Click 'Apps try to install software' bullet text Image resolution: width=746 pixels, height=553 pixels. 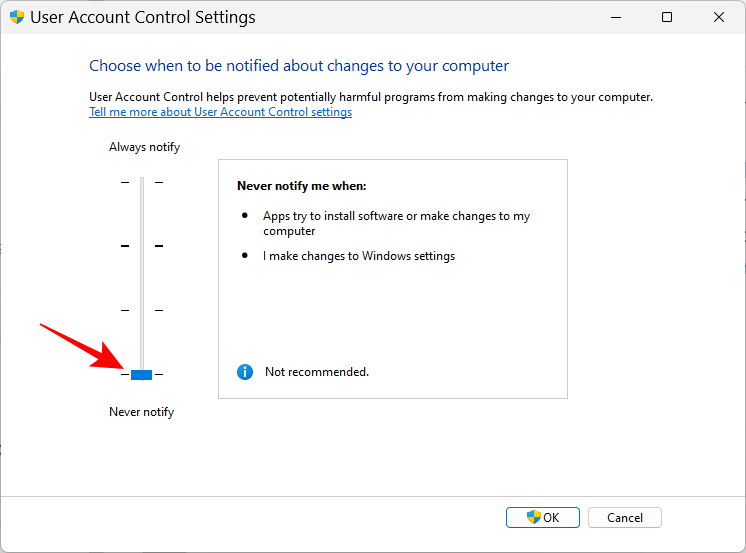396,223
